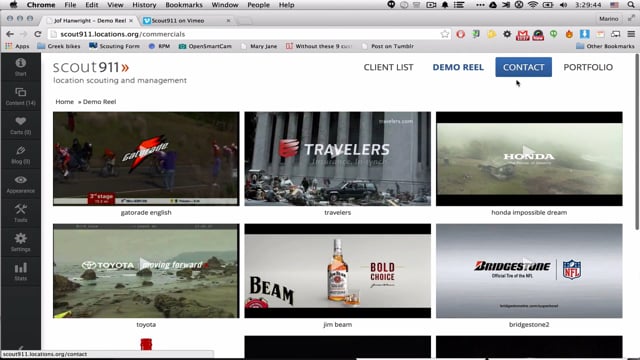This screenshot has width=640, height=360.
Task: Open the Post on Tumblr bookmark
Action: [x=388, y=46]
